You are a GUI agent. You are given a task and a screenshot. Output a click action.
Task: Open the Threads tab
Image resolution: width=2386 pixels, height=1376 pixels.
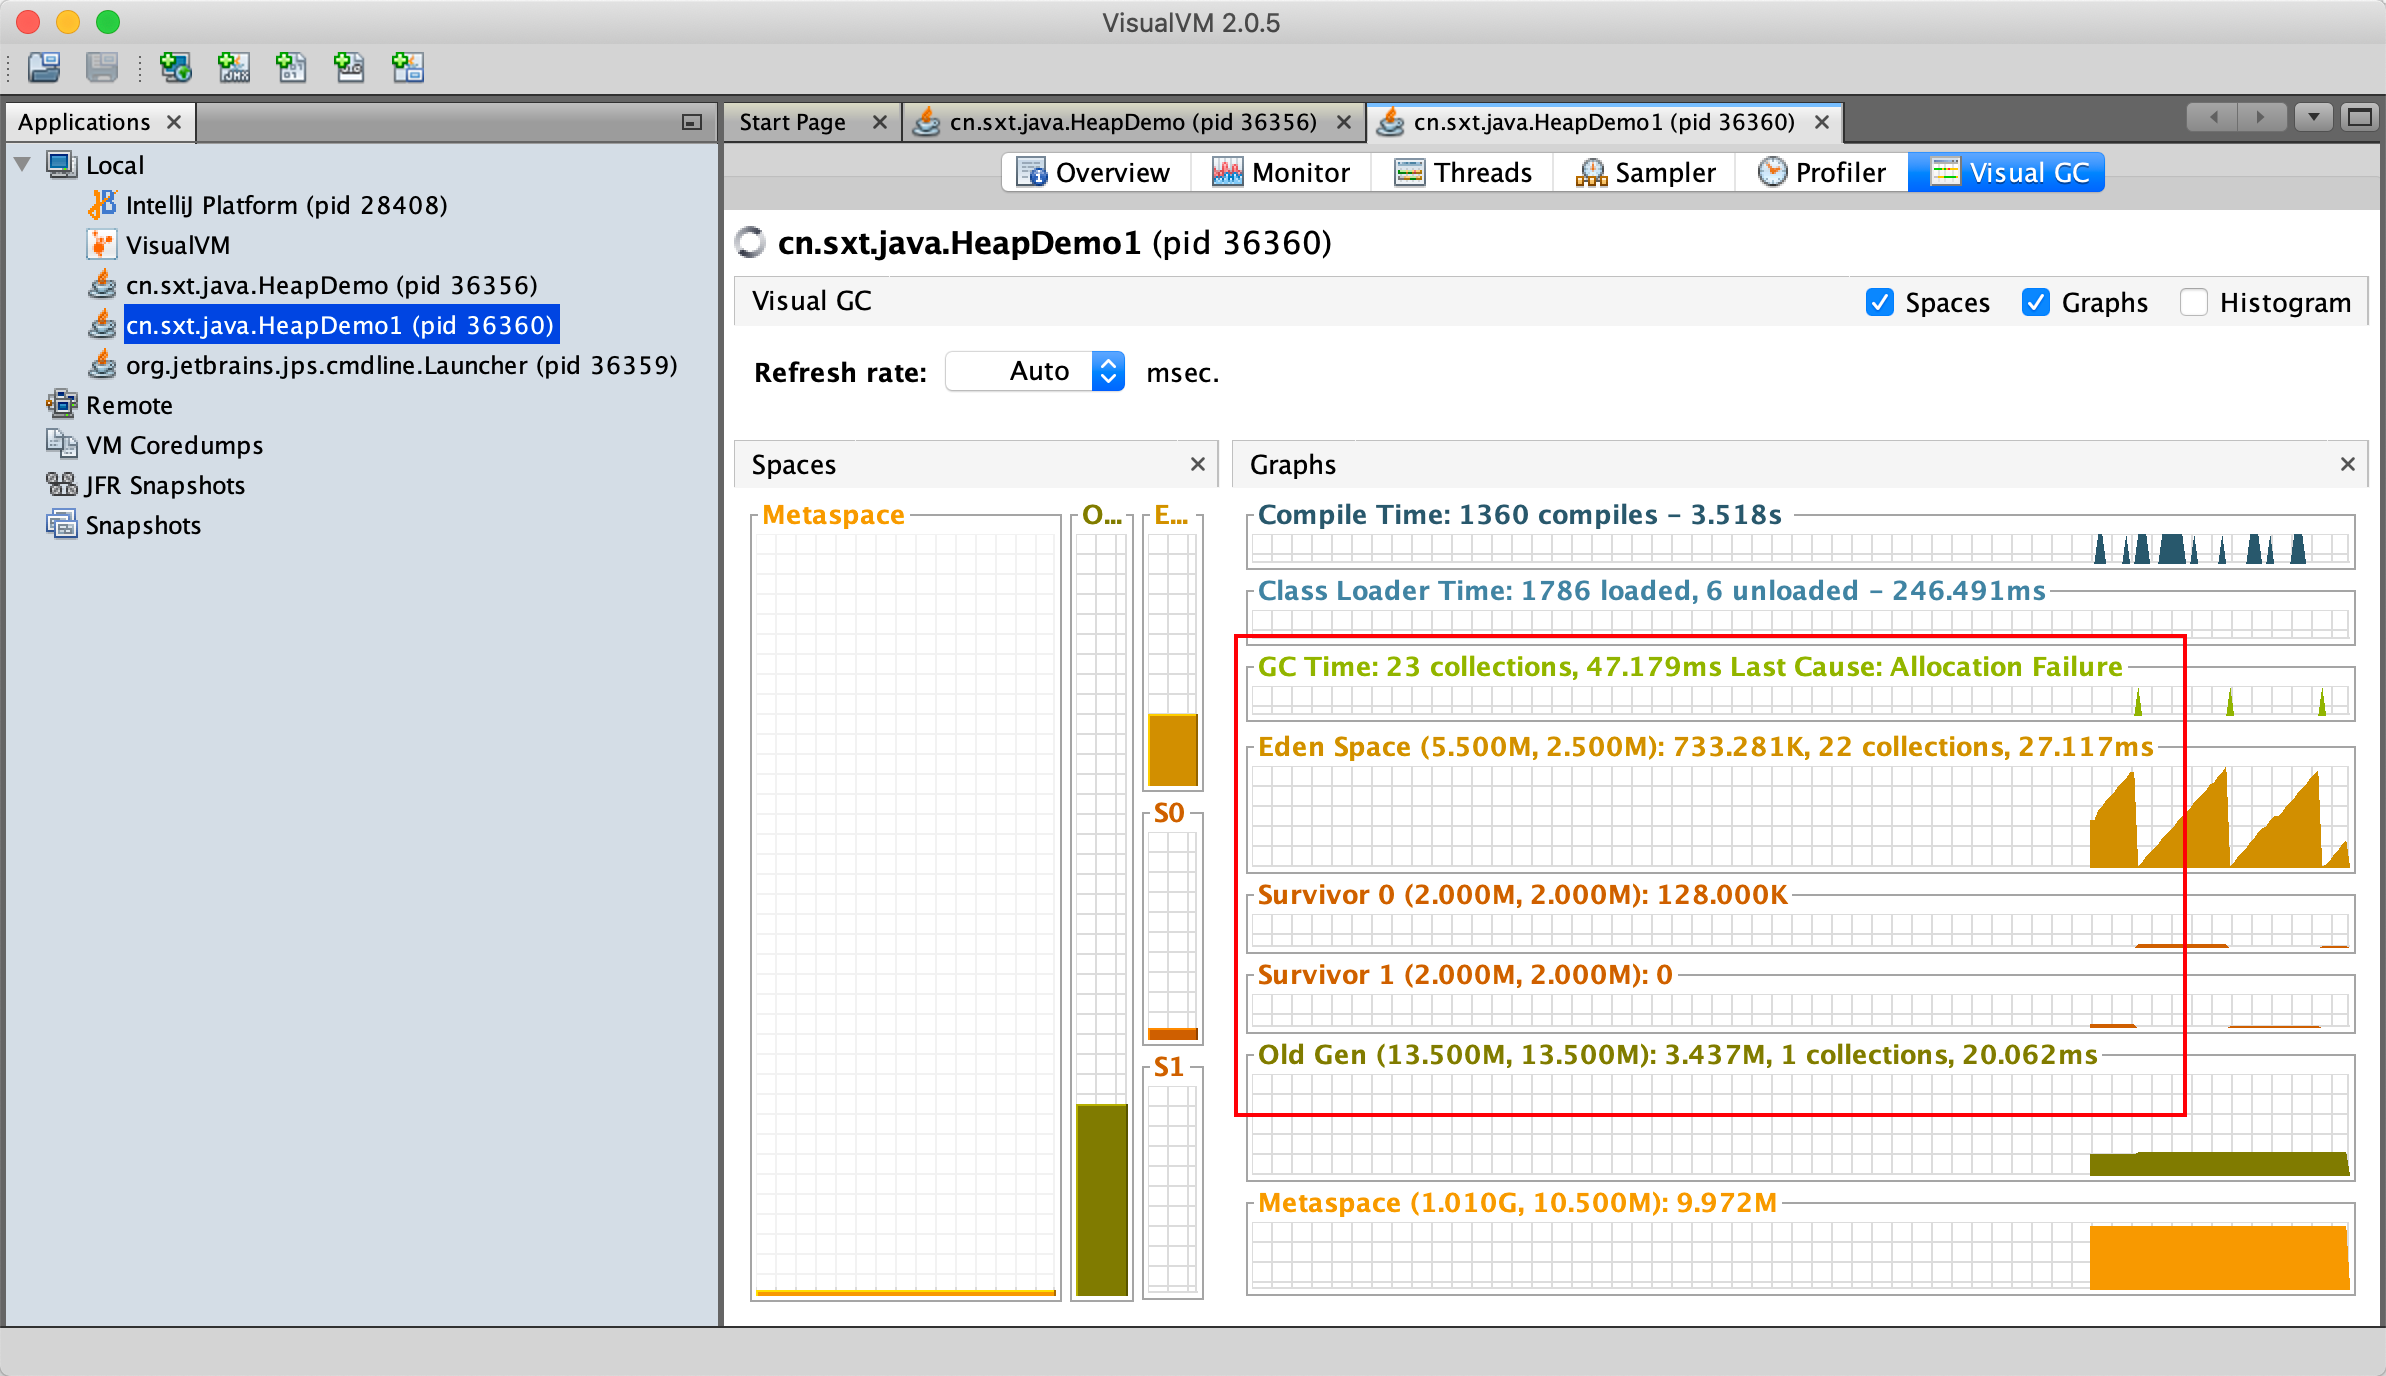pos(1462,172)
